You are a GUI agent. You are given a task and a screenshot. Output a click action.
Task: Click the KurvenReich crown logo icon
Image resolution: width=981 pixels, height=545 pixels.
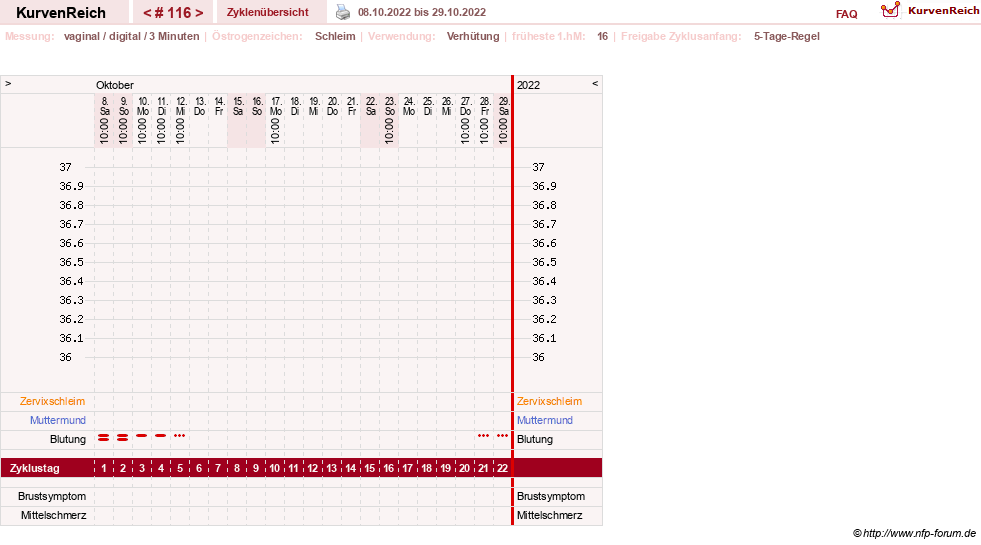tap(890, 10)
